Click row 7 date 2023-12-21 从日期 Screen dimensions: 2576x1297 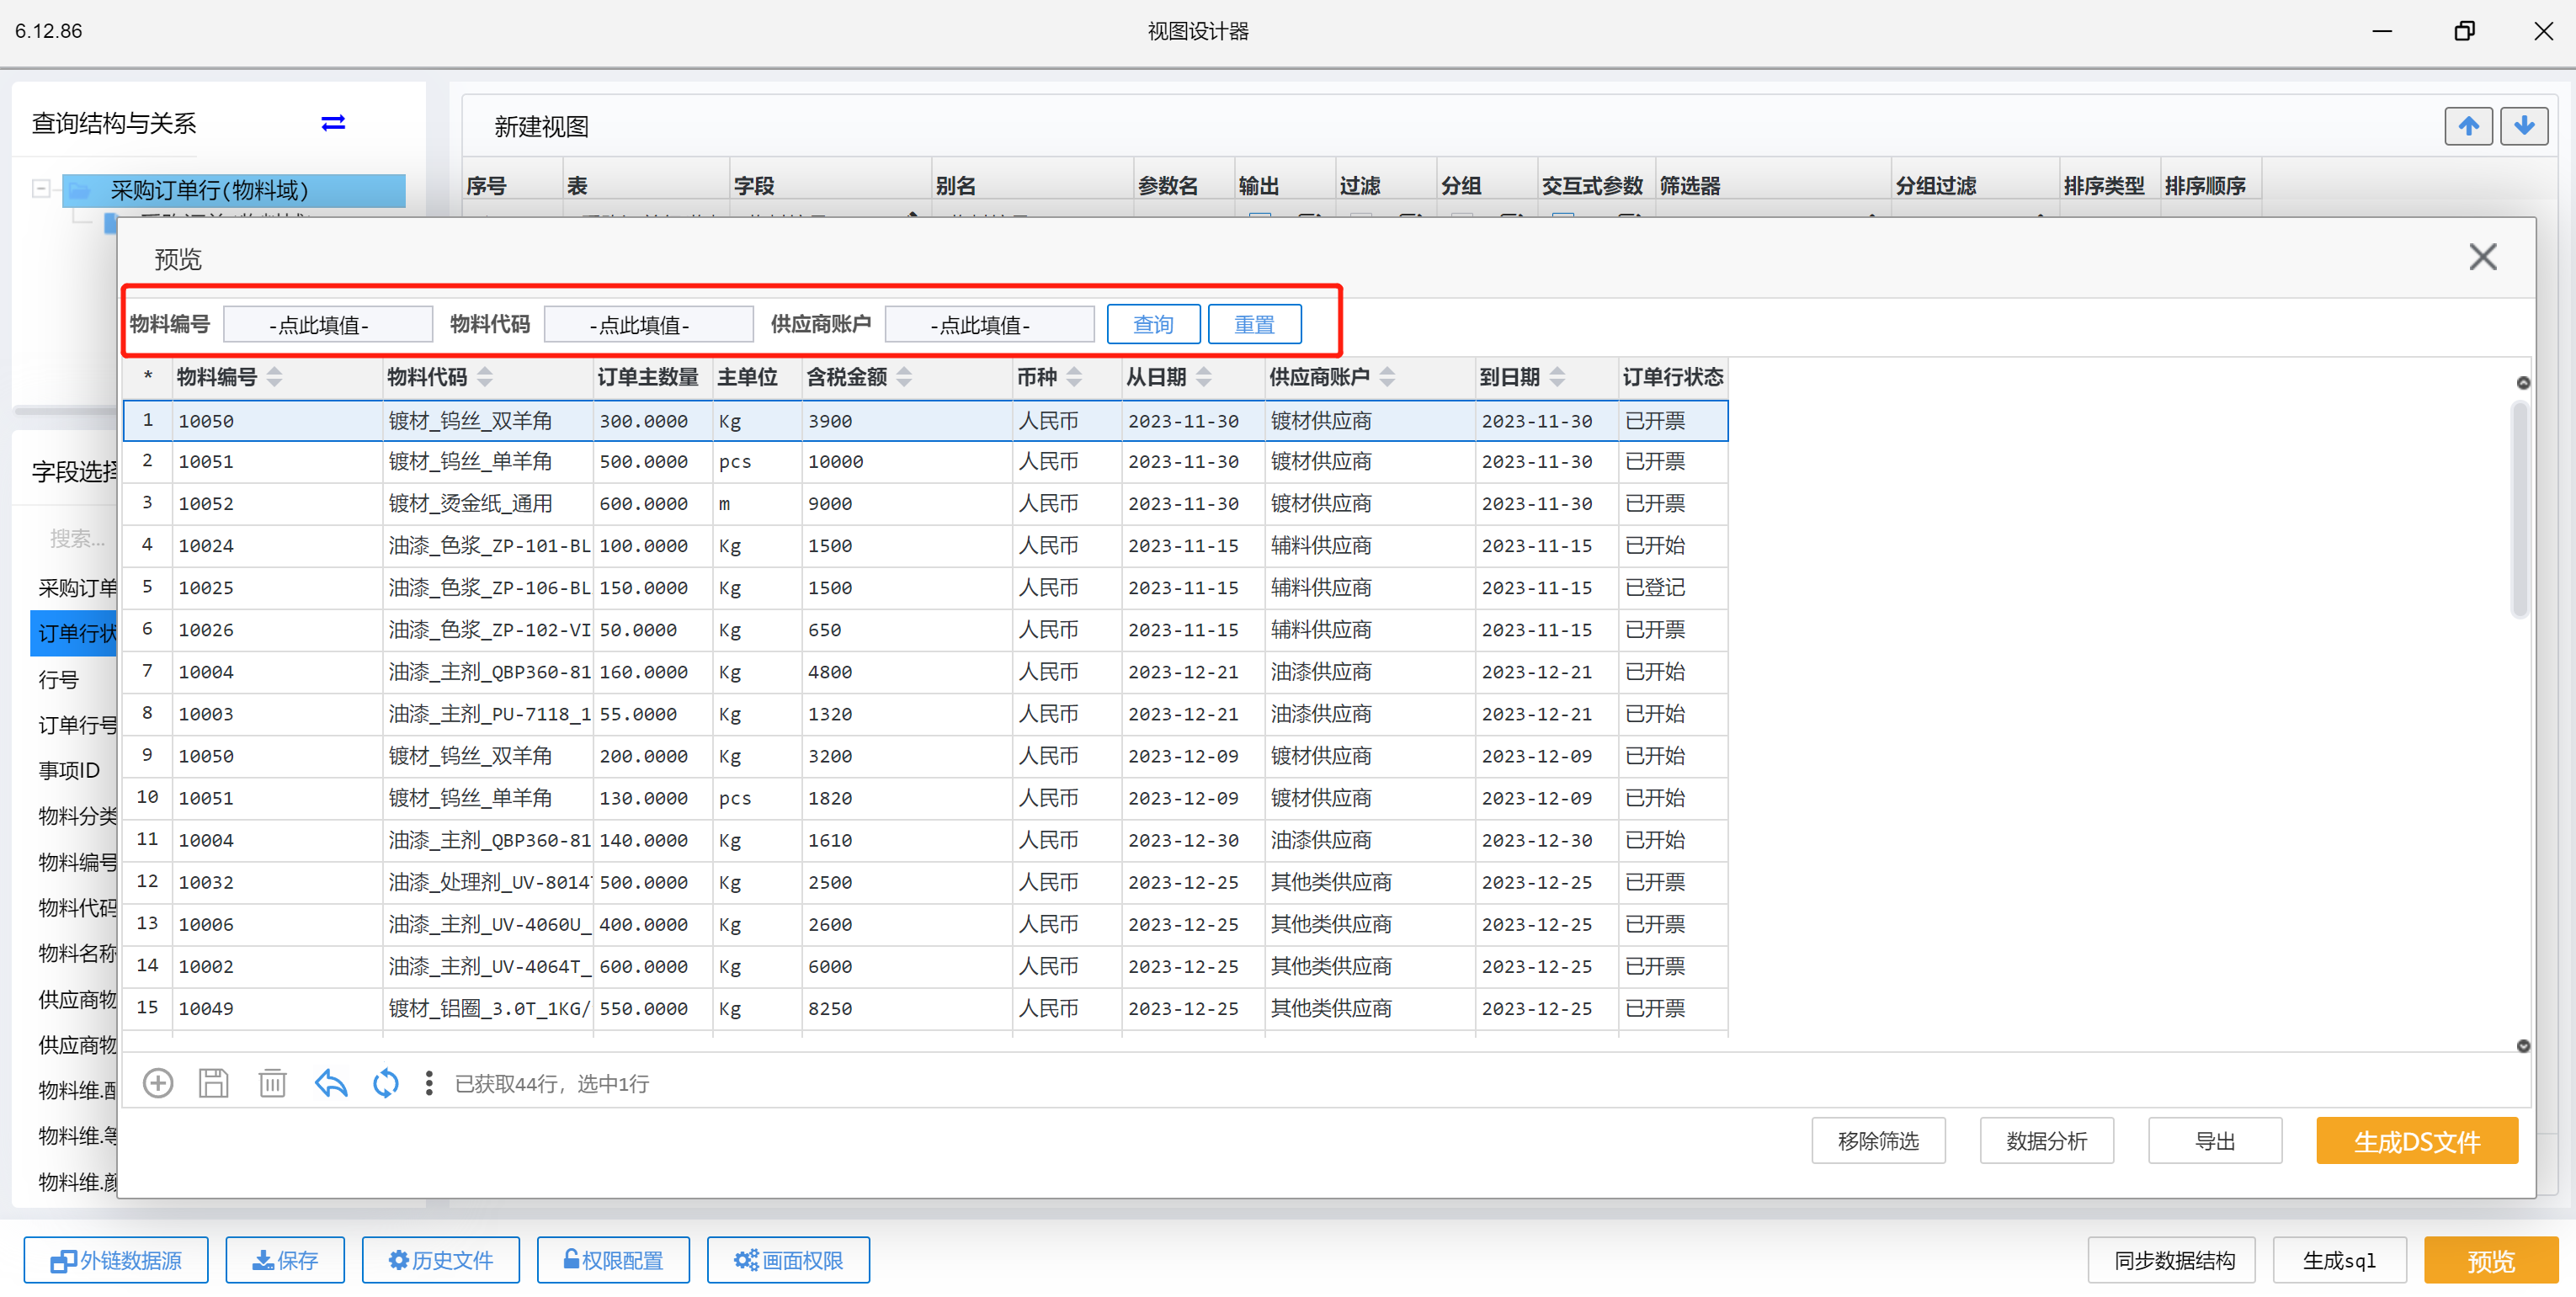tap(1192, 672)
